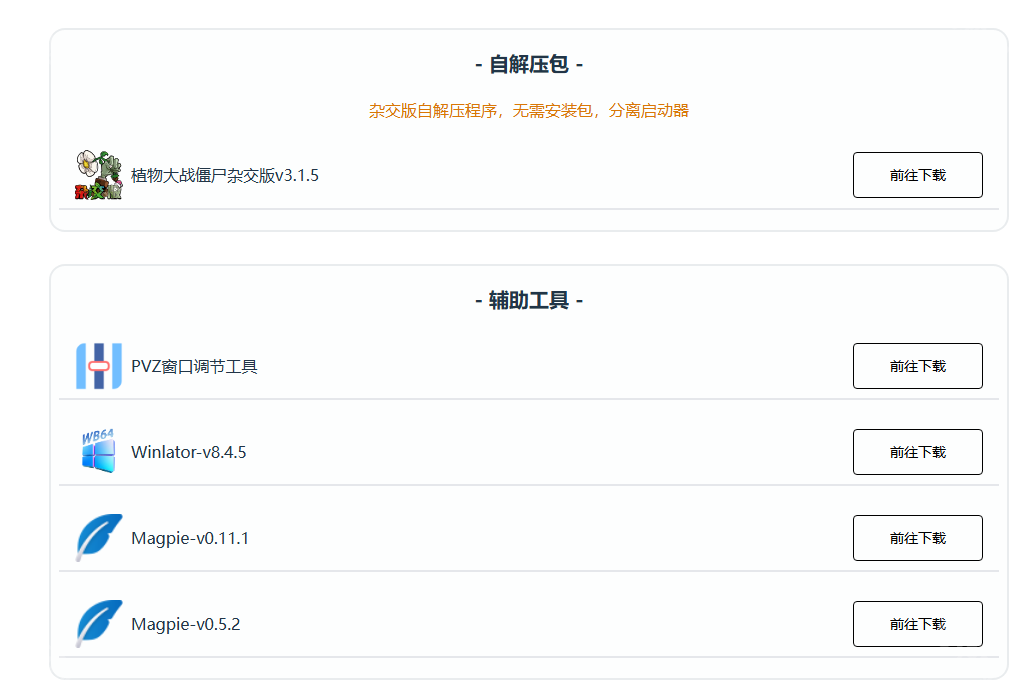This screenshot has width=1011, height=696.
Task: Download Winlator-v8.4.5 via 前往下载 button
Action: pos(917,452)
